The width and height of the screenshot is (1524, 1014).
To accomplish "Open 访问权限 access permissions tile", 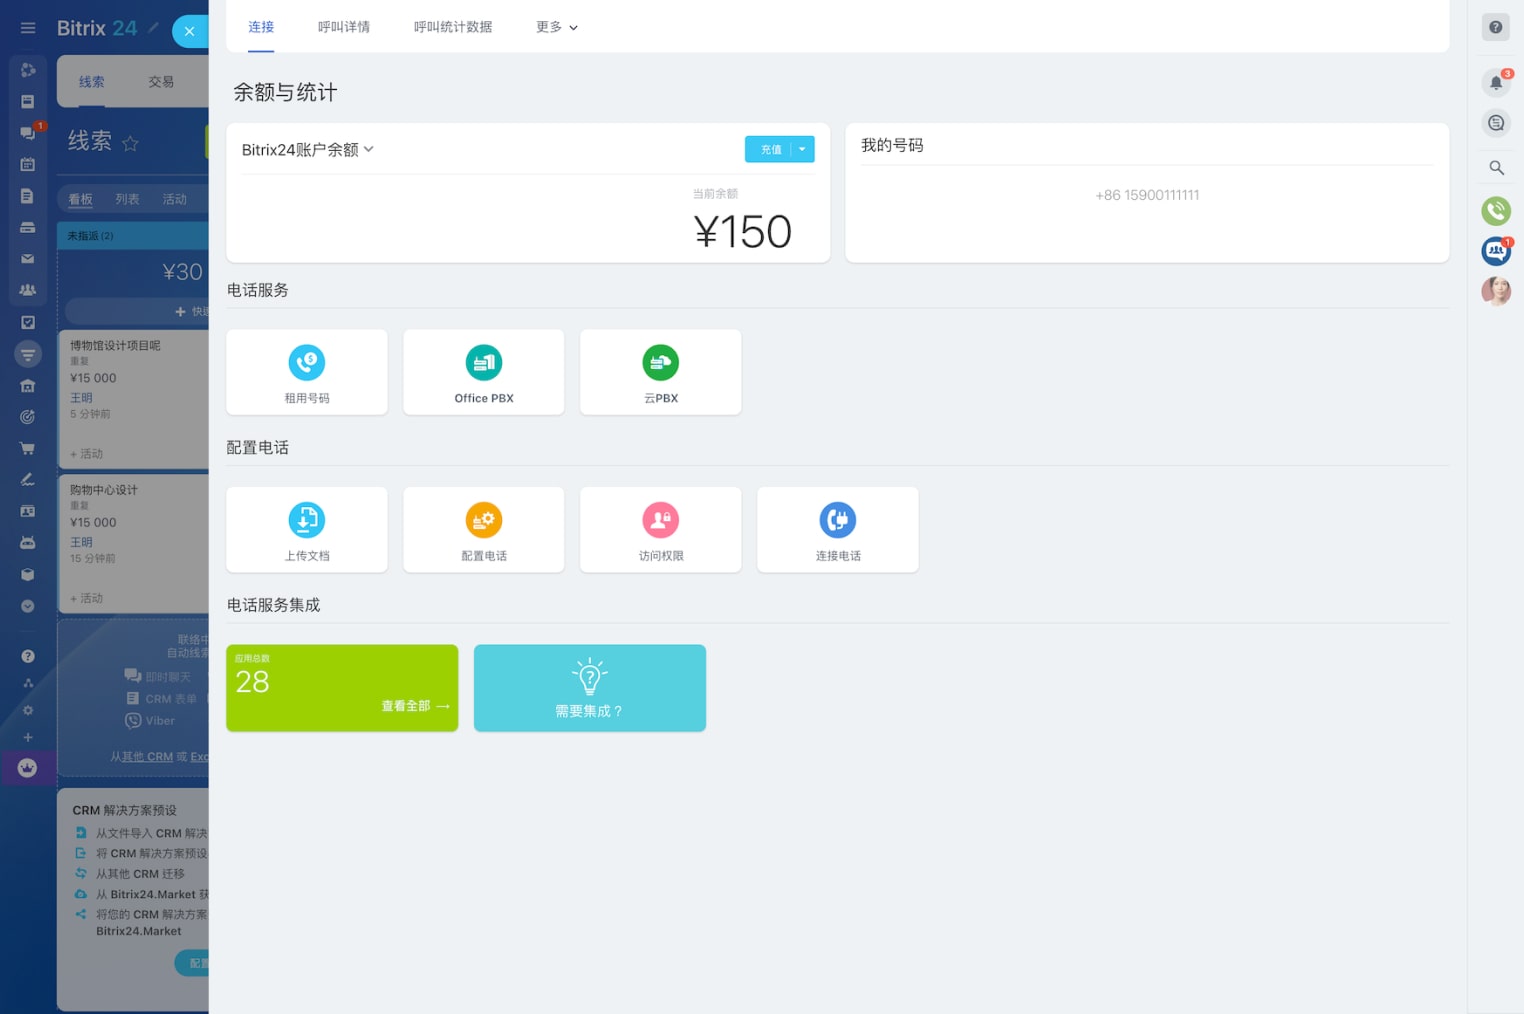I will point(661,530).
